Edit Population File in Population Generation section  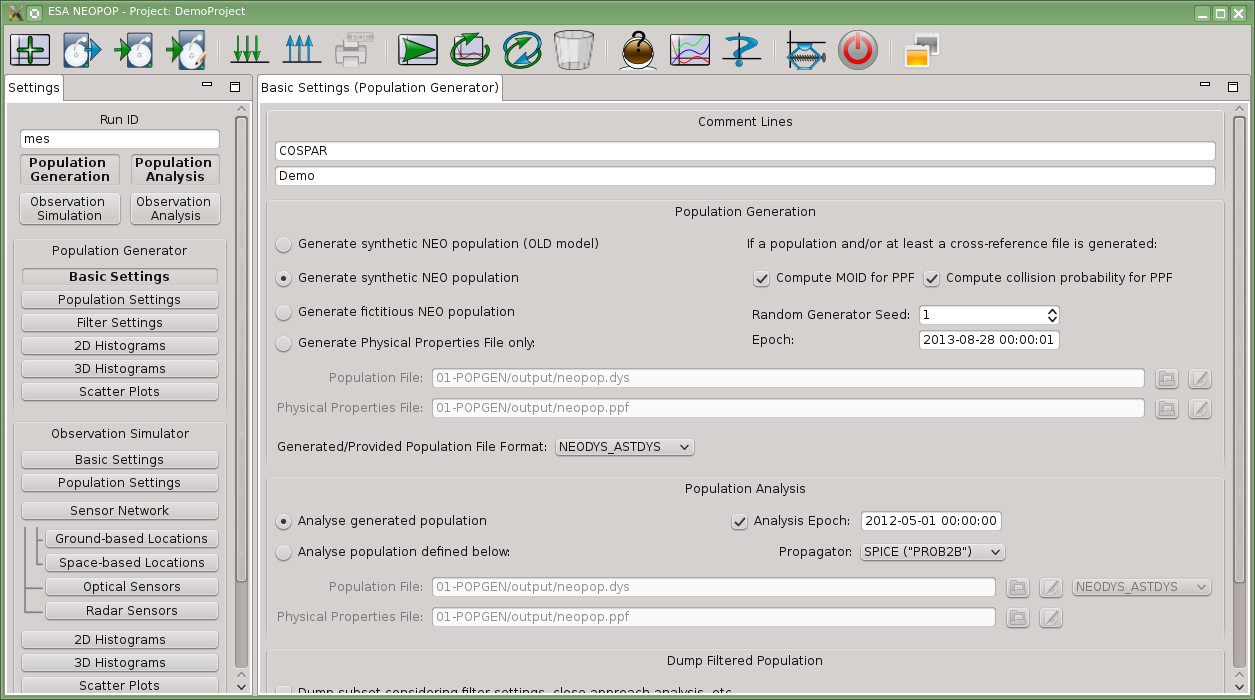point(1200,378)
